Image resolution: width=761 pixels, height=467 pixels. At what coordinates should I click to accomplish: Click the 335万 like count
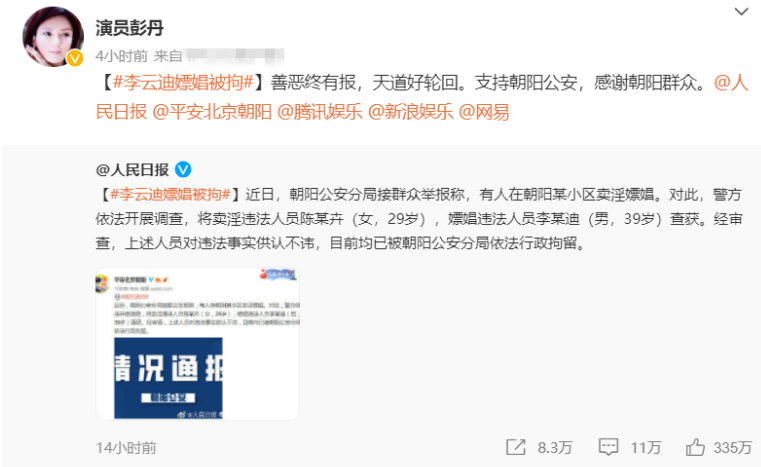732,447
